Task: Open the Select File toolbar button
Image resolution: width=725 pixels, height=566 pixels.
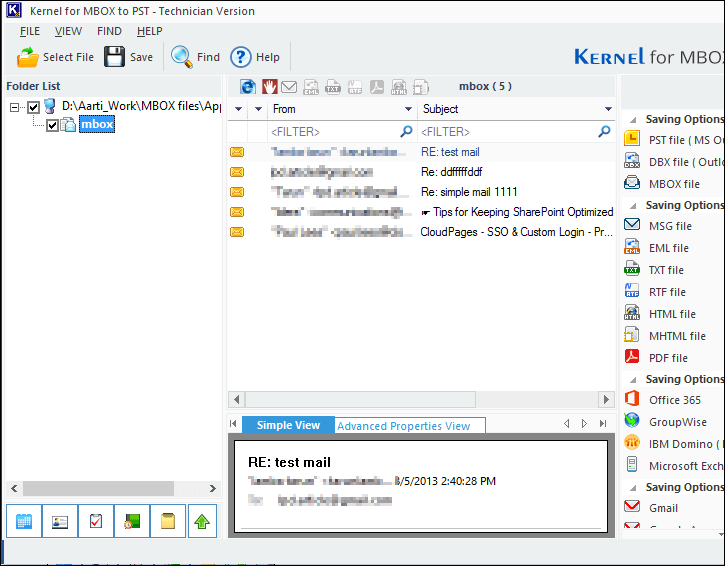Action: [x=55, y=57]
